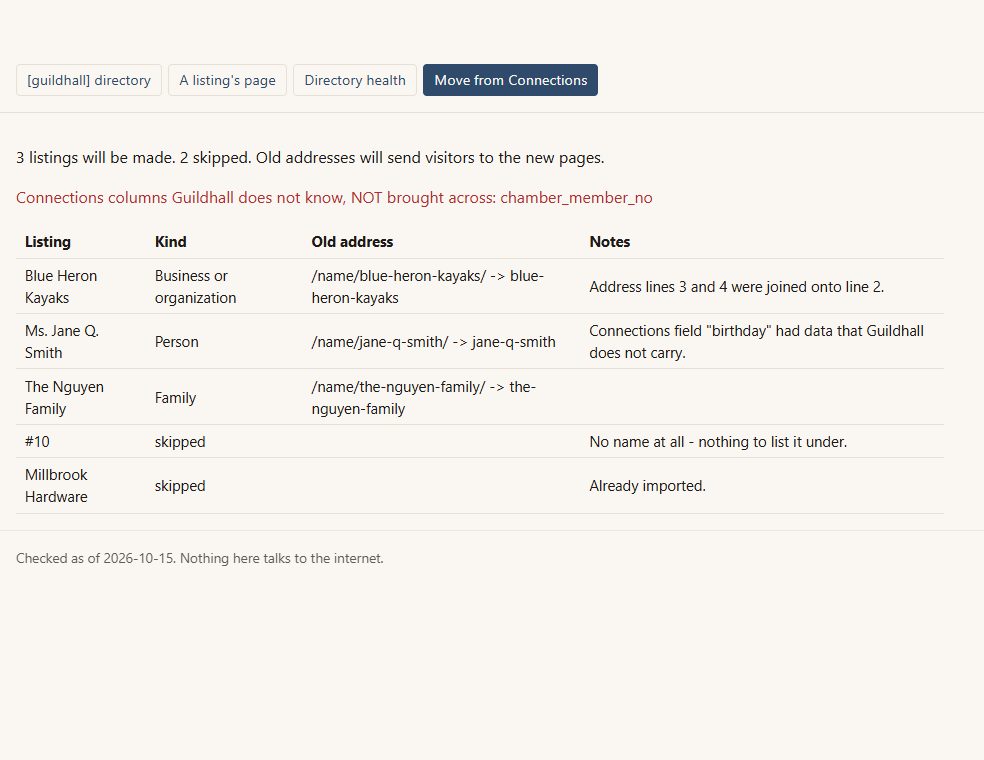Click the birthday field note

756,342
